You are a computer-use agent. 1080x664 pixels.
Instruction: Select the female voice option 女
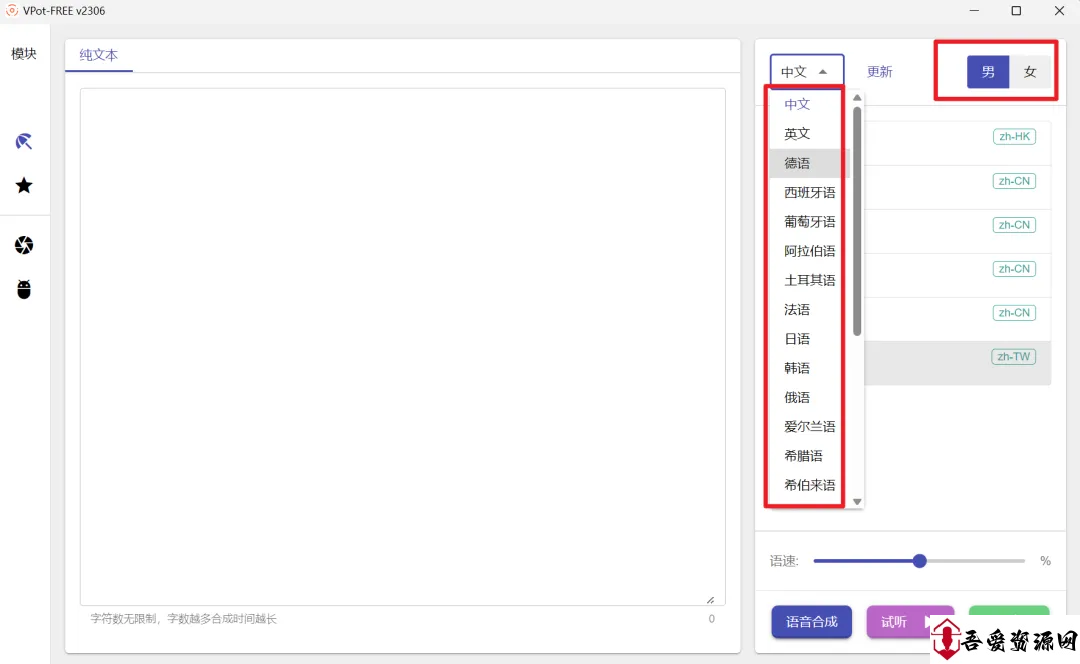[x=1030, y=72]
